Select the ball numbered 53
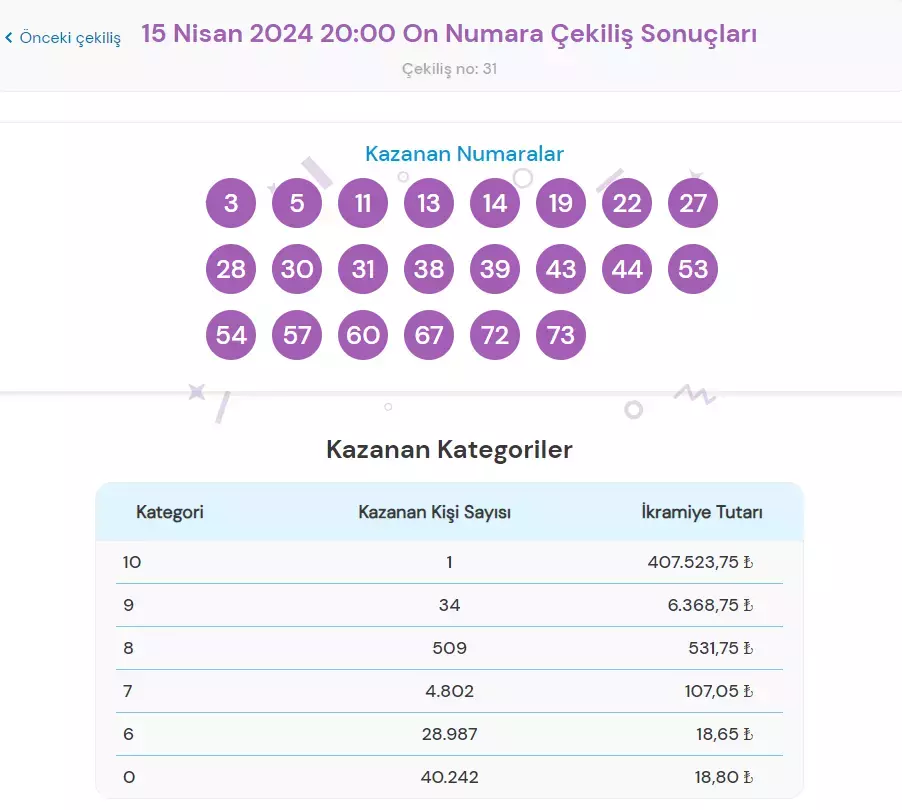 (x=693, y=269)
